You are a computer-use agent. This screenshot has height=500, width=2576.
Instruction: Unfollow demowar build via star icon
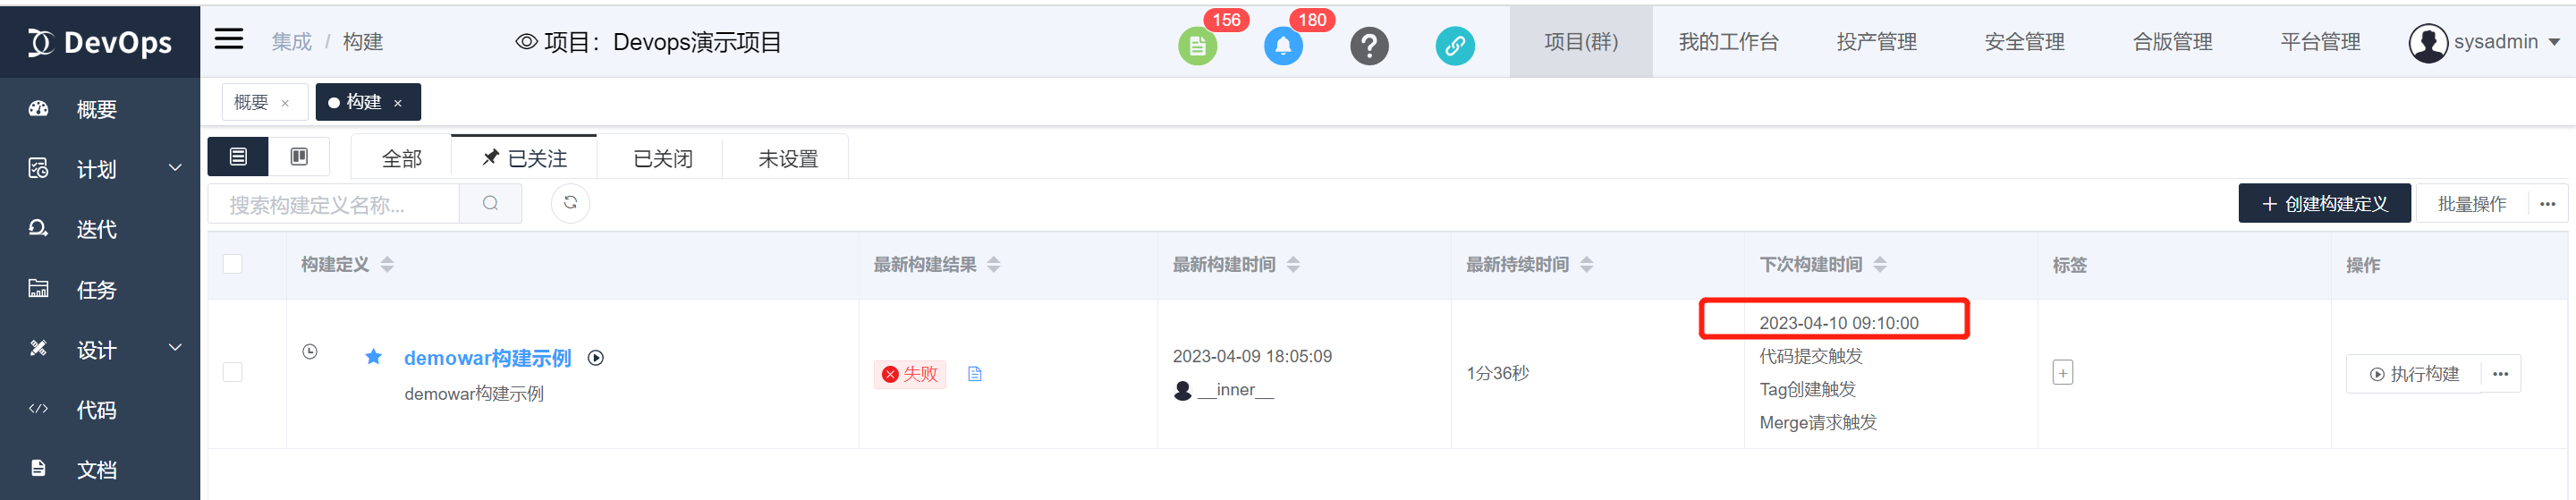pyautogui.click(x=373, y=357)
